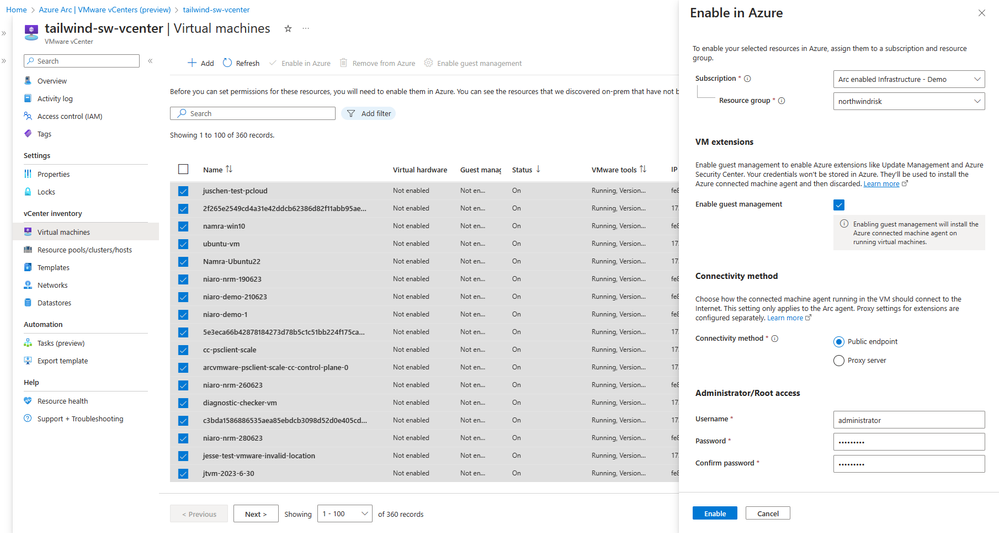Click the Enable button
Viewport: 999px width, 533px height.
tap(715, 513)
